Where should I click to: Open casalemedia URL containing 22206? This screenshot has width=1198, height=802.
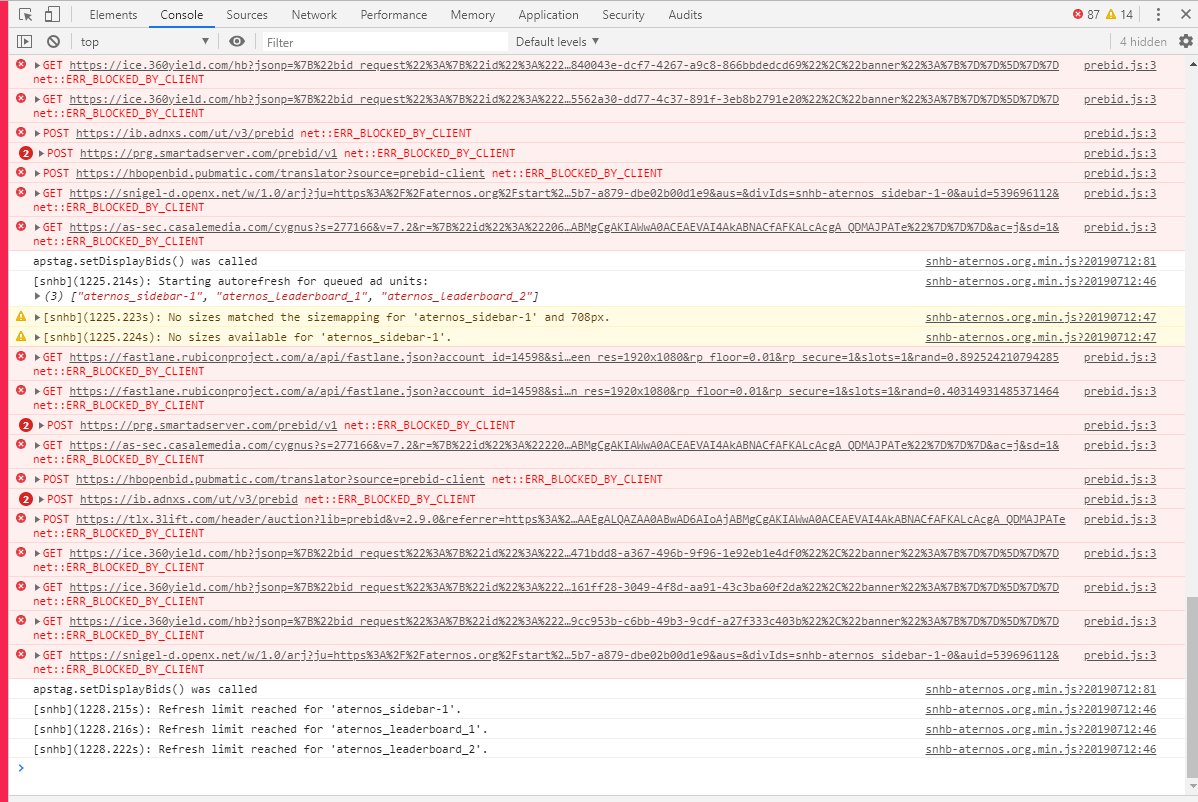[564, 227]
